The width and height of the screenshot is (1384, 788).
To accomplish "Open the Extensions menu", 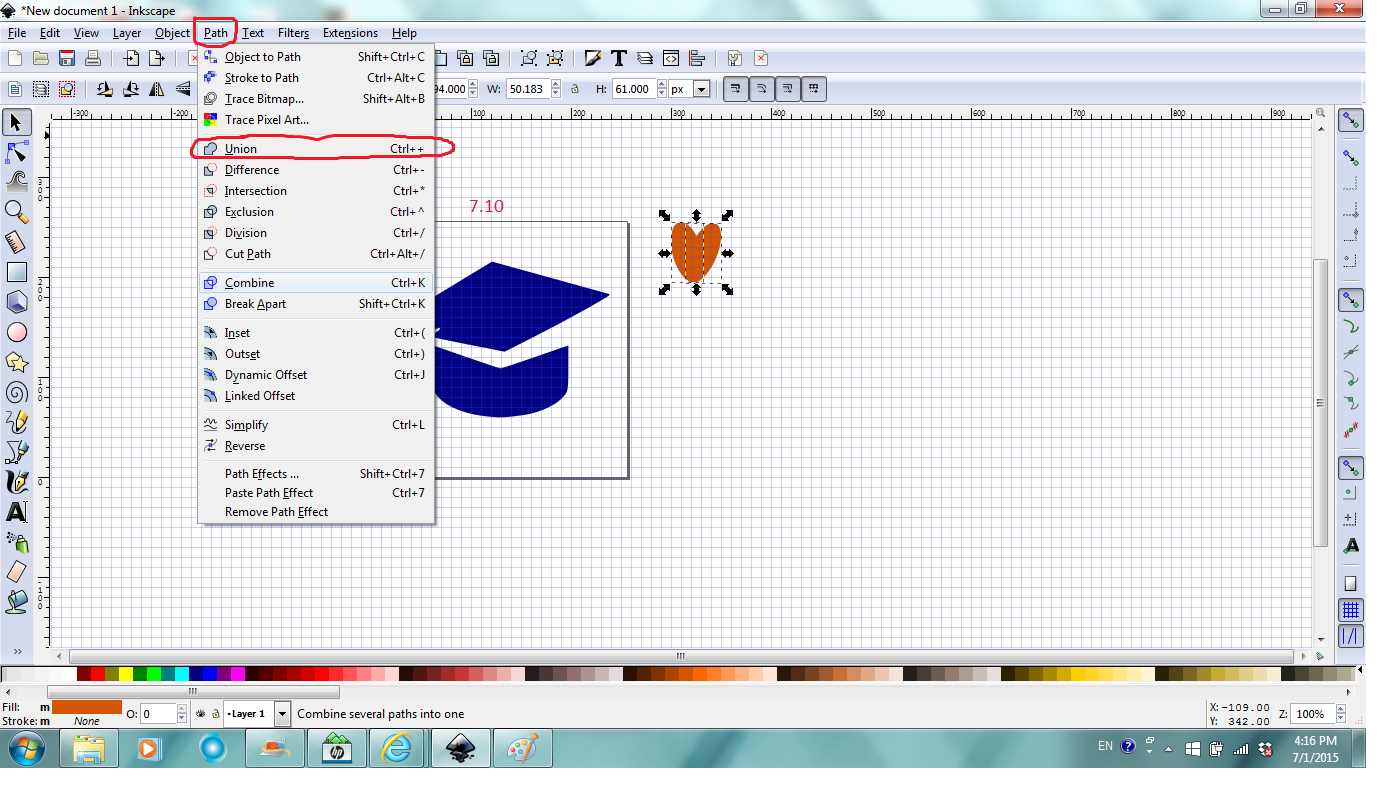I will point(350,33).
